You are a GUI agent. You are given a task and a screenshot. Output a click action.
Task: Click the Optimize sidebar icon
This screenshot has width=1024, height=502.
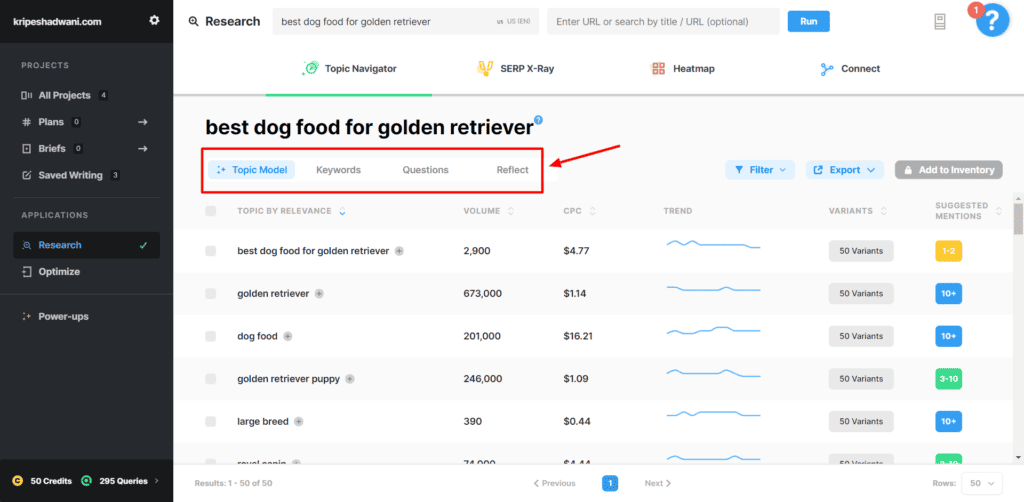(27, 272)
